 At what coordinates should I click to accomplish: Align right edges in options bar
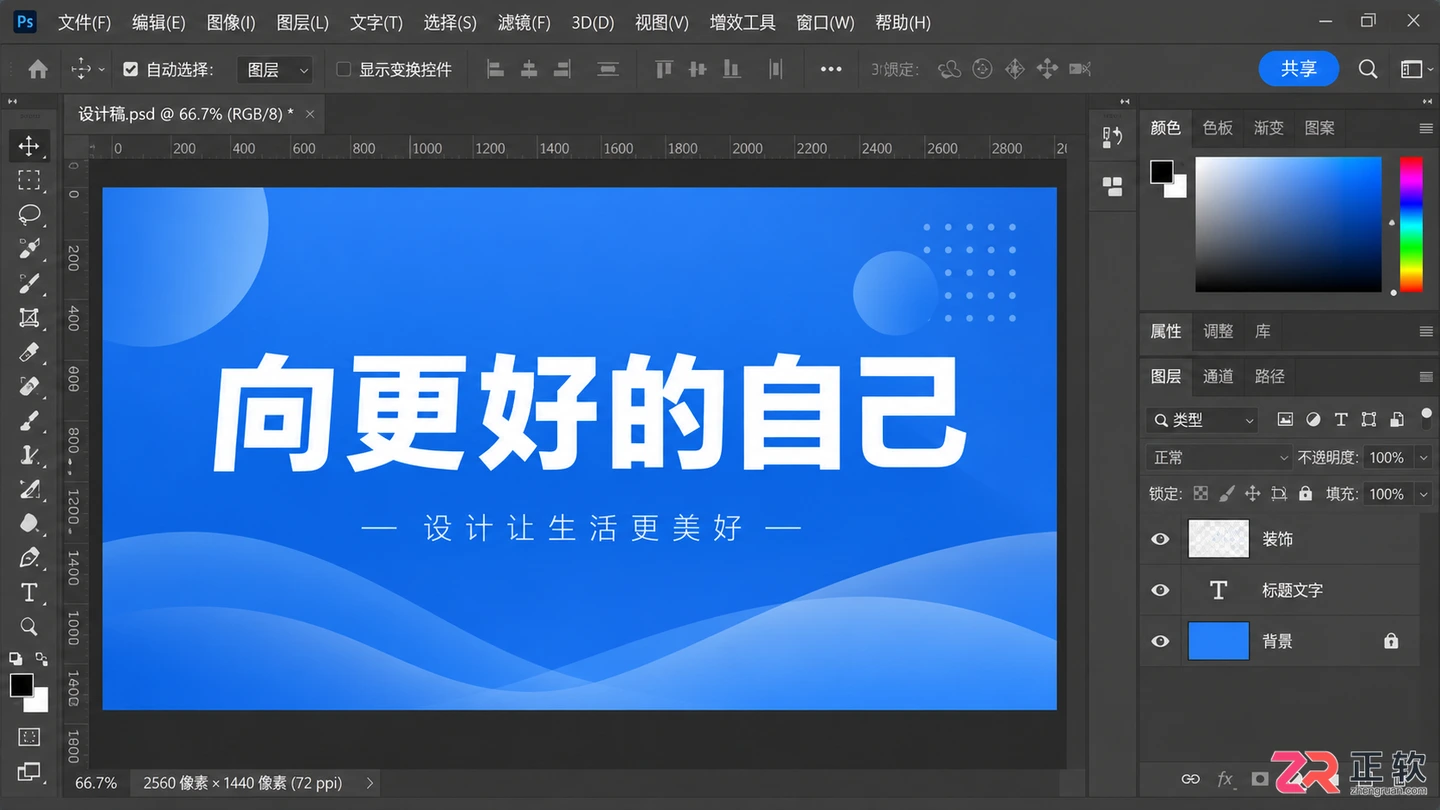pyautogui.click(x=562, y=69)
